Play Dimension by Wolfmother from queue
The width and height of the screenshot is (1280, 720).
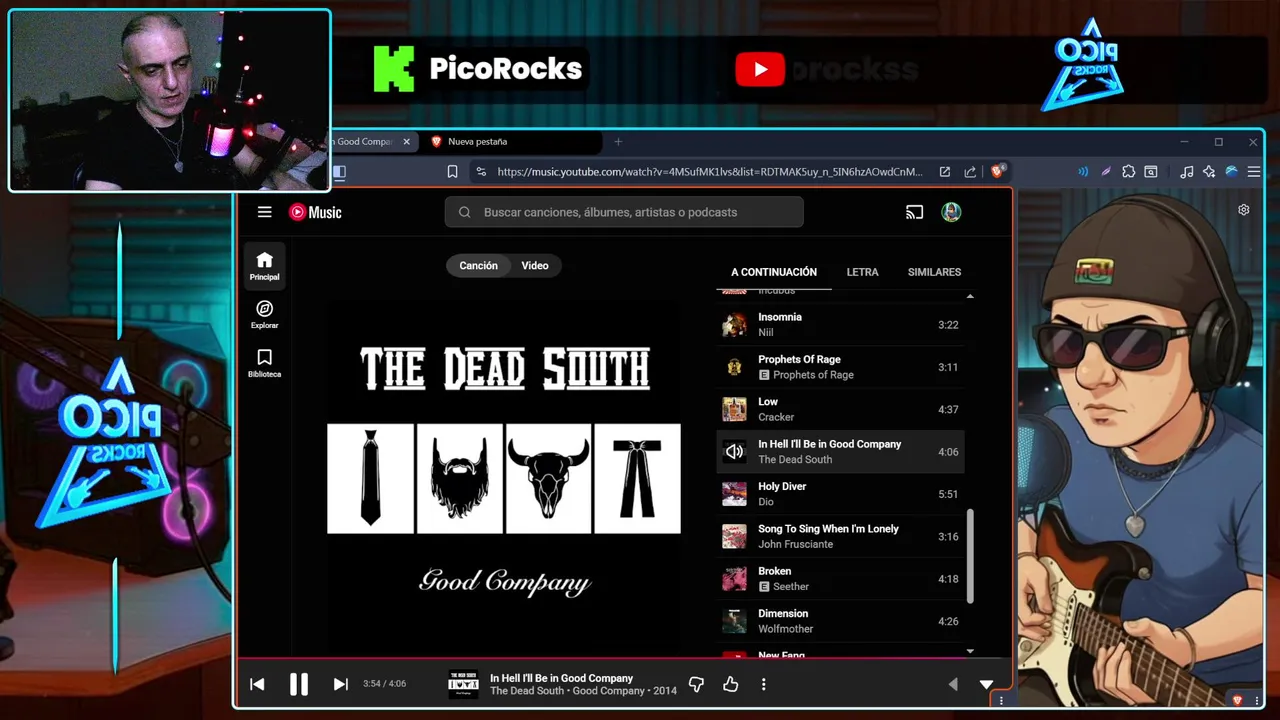[841, 621]
